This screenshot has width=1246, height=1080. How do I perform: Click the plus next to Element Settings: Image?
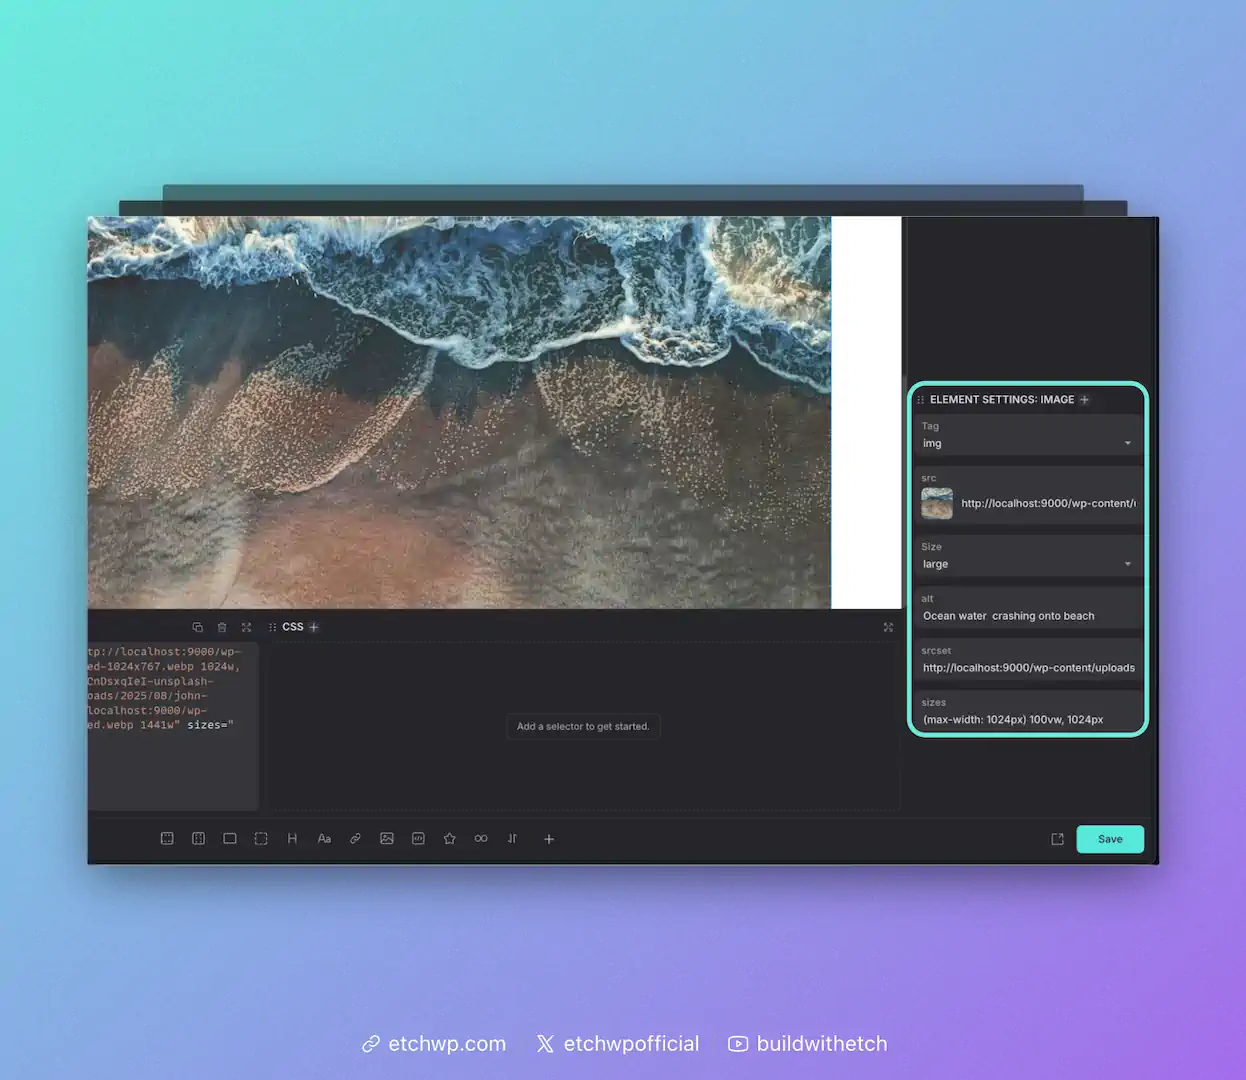(x=1085, y=399)
